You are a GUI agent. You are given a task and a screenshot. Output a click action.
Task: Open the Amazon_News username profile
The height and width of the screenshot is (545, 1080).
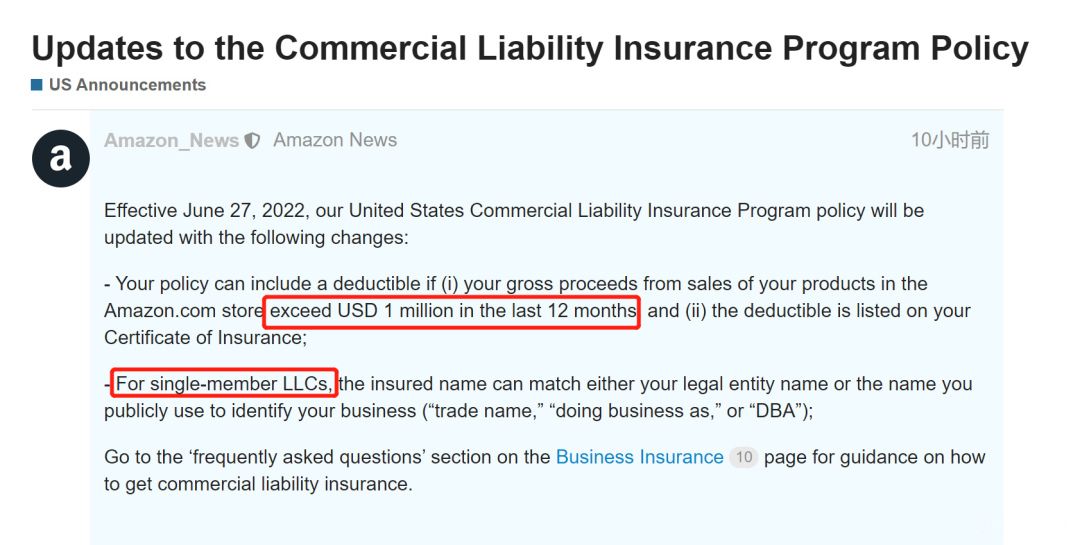tap(172, 141)
